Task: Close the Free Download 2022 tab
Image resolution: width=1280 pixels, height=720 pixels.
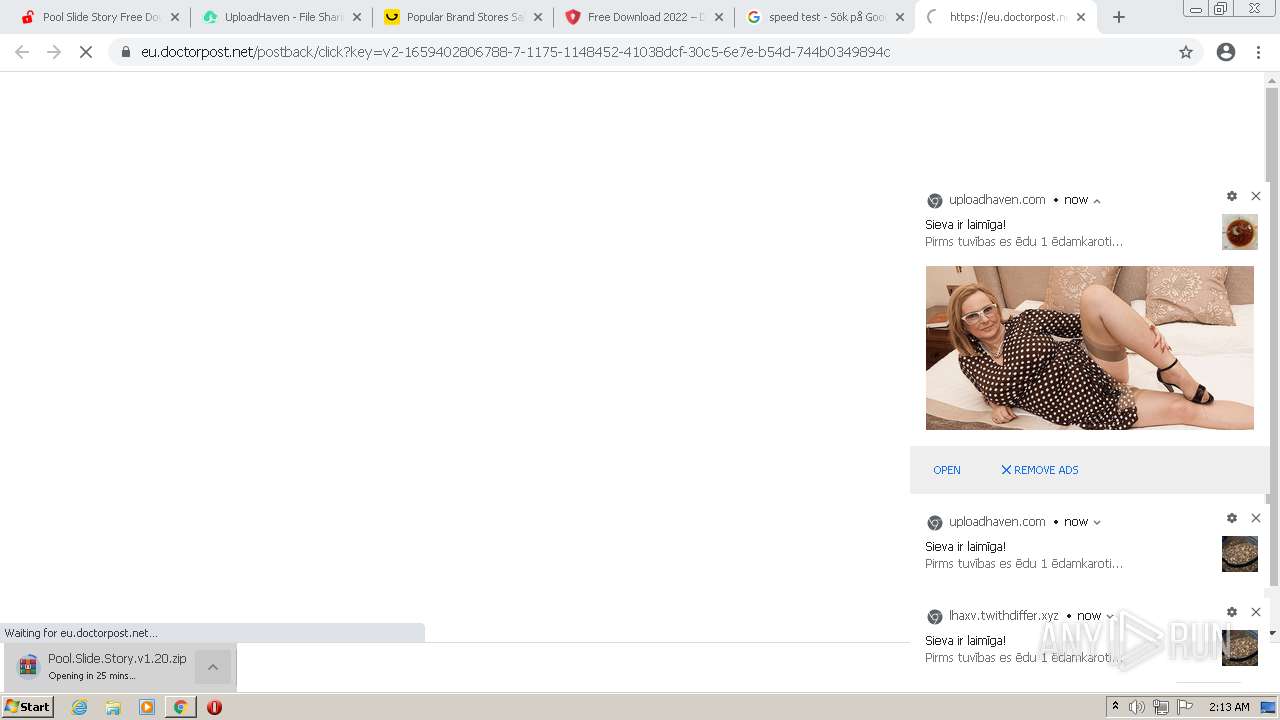Action: point(719,17)
